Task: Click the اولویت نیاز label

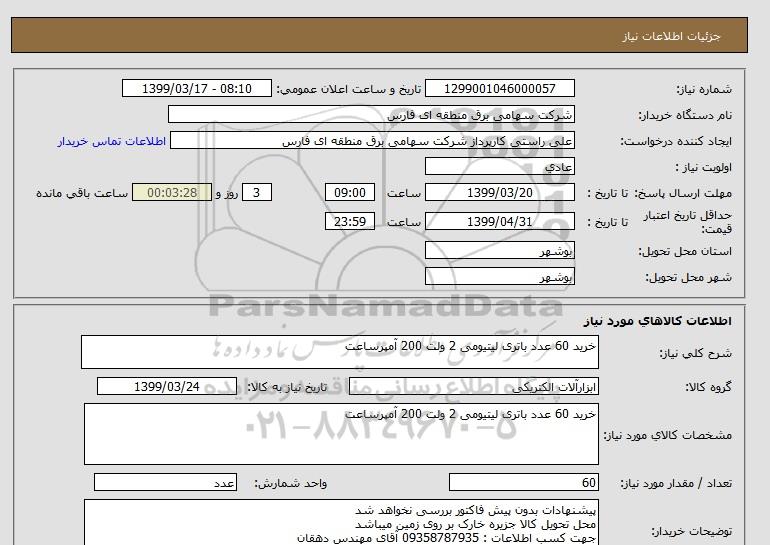Action: pyautogui.click(x=704, y=167)
